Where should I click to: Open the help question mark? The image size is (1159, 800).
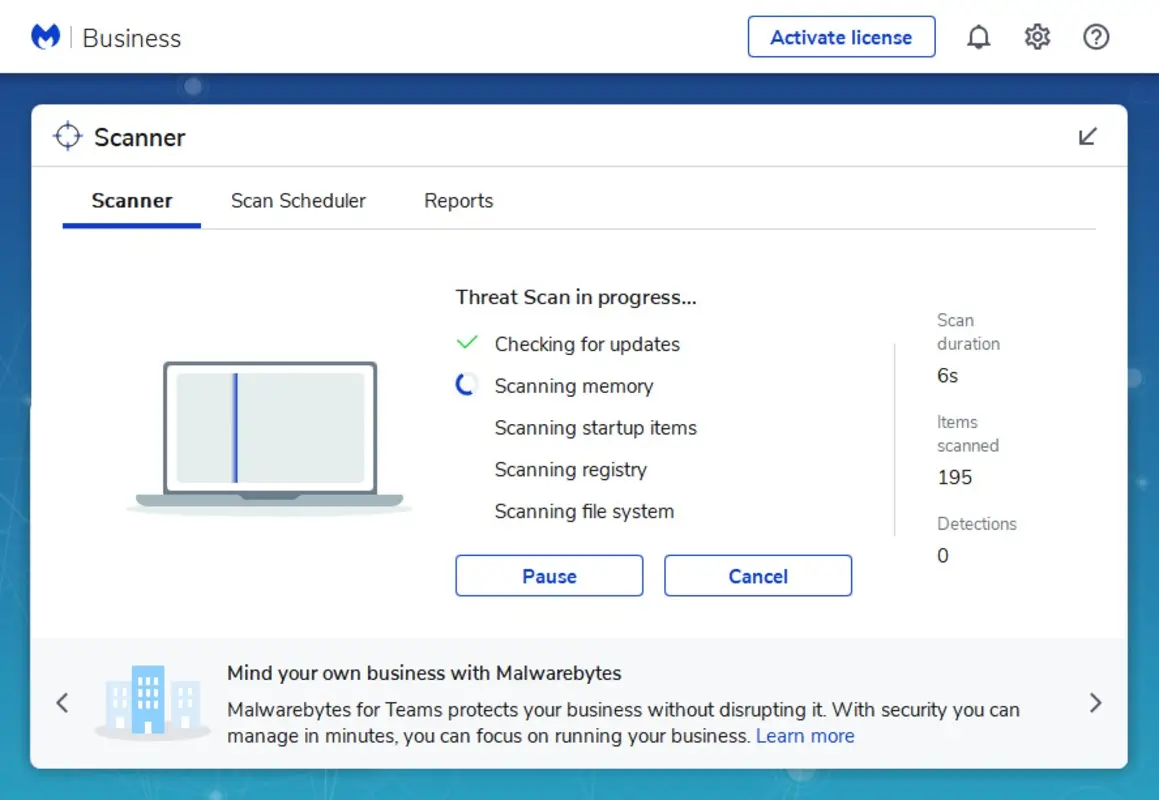click(x=1095, y=37)
